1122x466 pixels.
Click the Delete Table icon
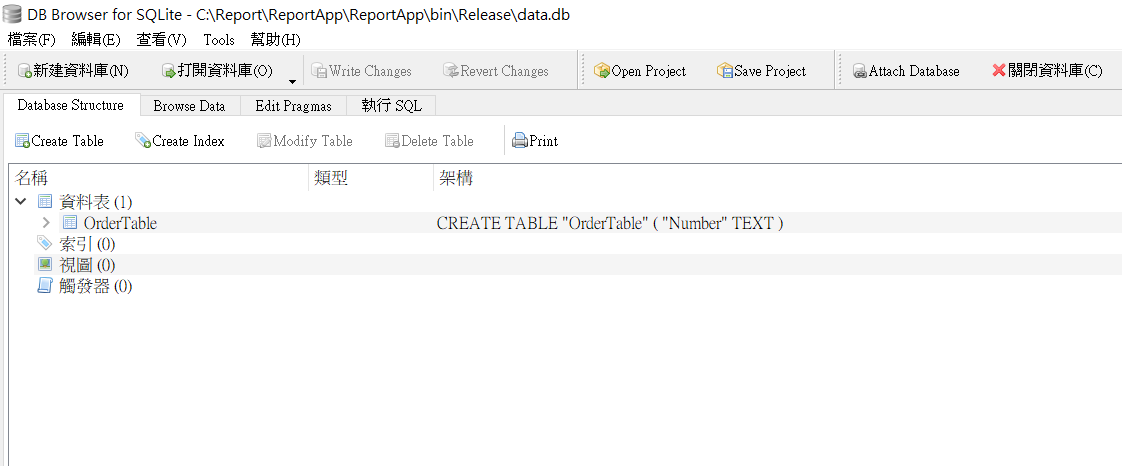[392, 141]
